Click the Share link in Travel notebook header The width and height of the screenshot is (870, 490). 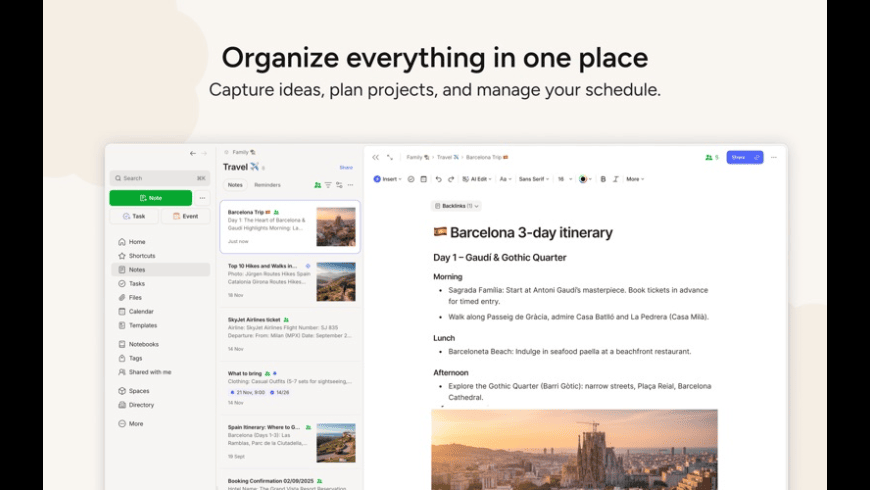[x=346, y=167]
